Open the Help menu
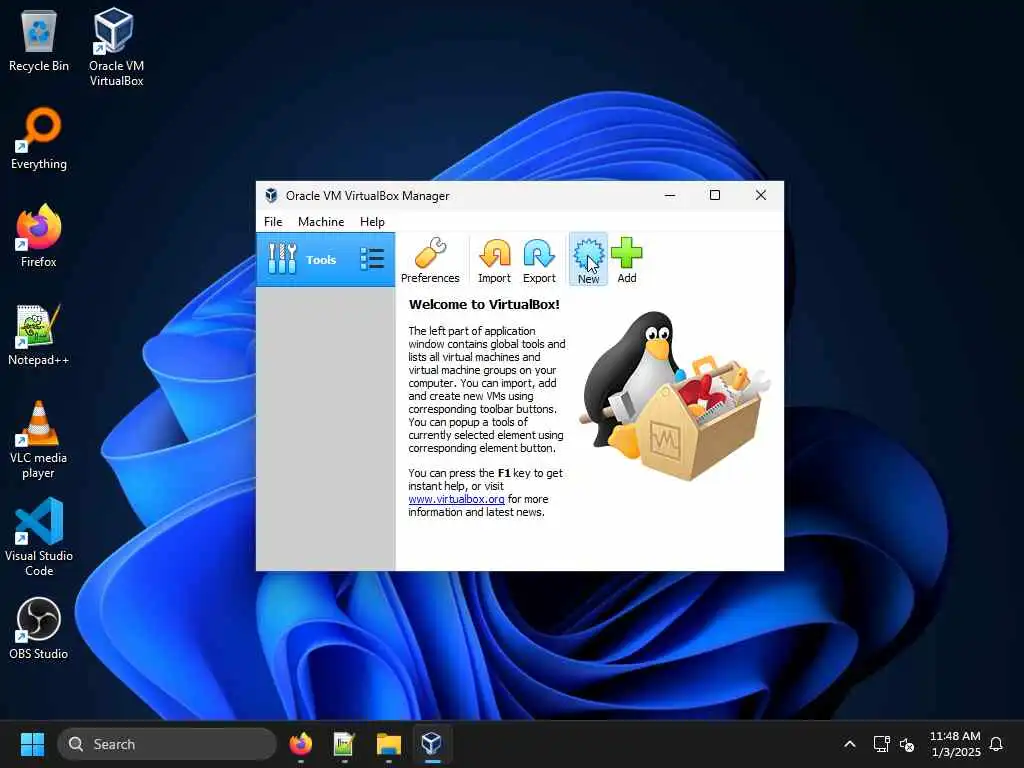The width and height of the screenshot is (1024, 768). 372,221
